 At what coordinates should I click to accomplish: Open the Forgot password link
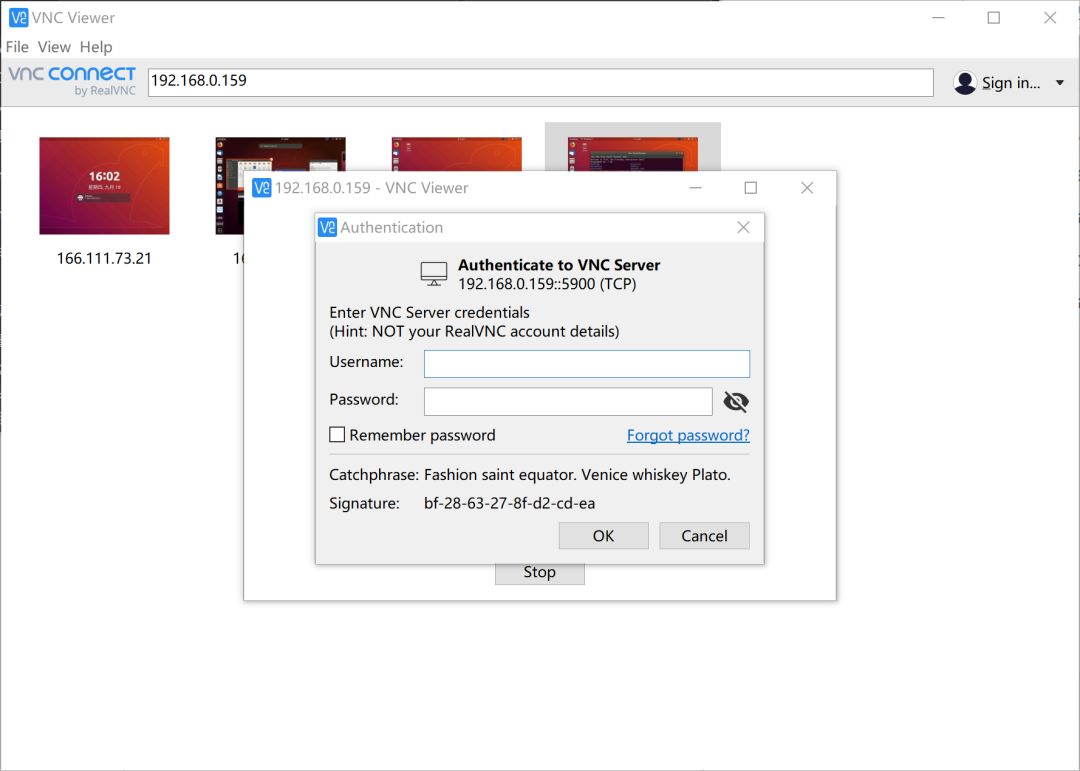tap(688, 435)
